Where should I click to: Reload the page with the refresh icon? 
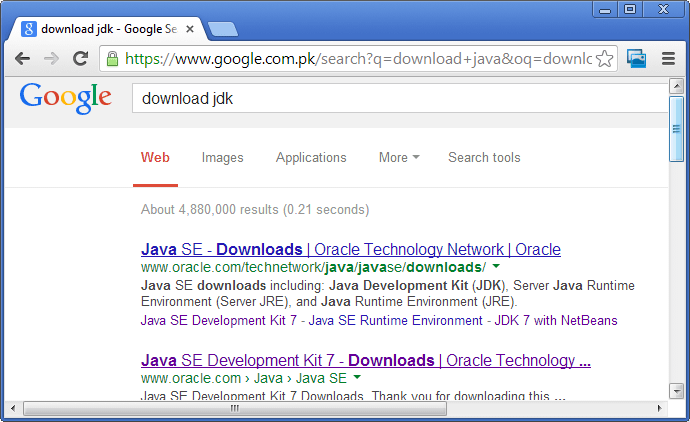(x=81, y=59)
